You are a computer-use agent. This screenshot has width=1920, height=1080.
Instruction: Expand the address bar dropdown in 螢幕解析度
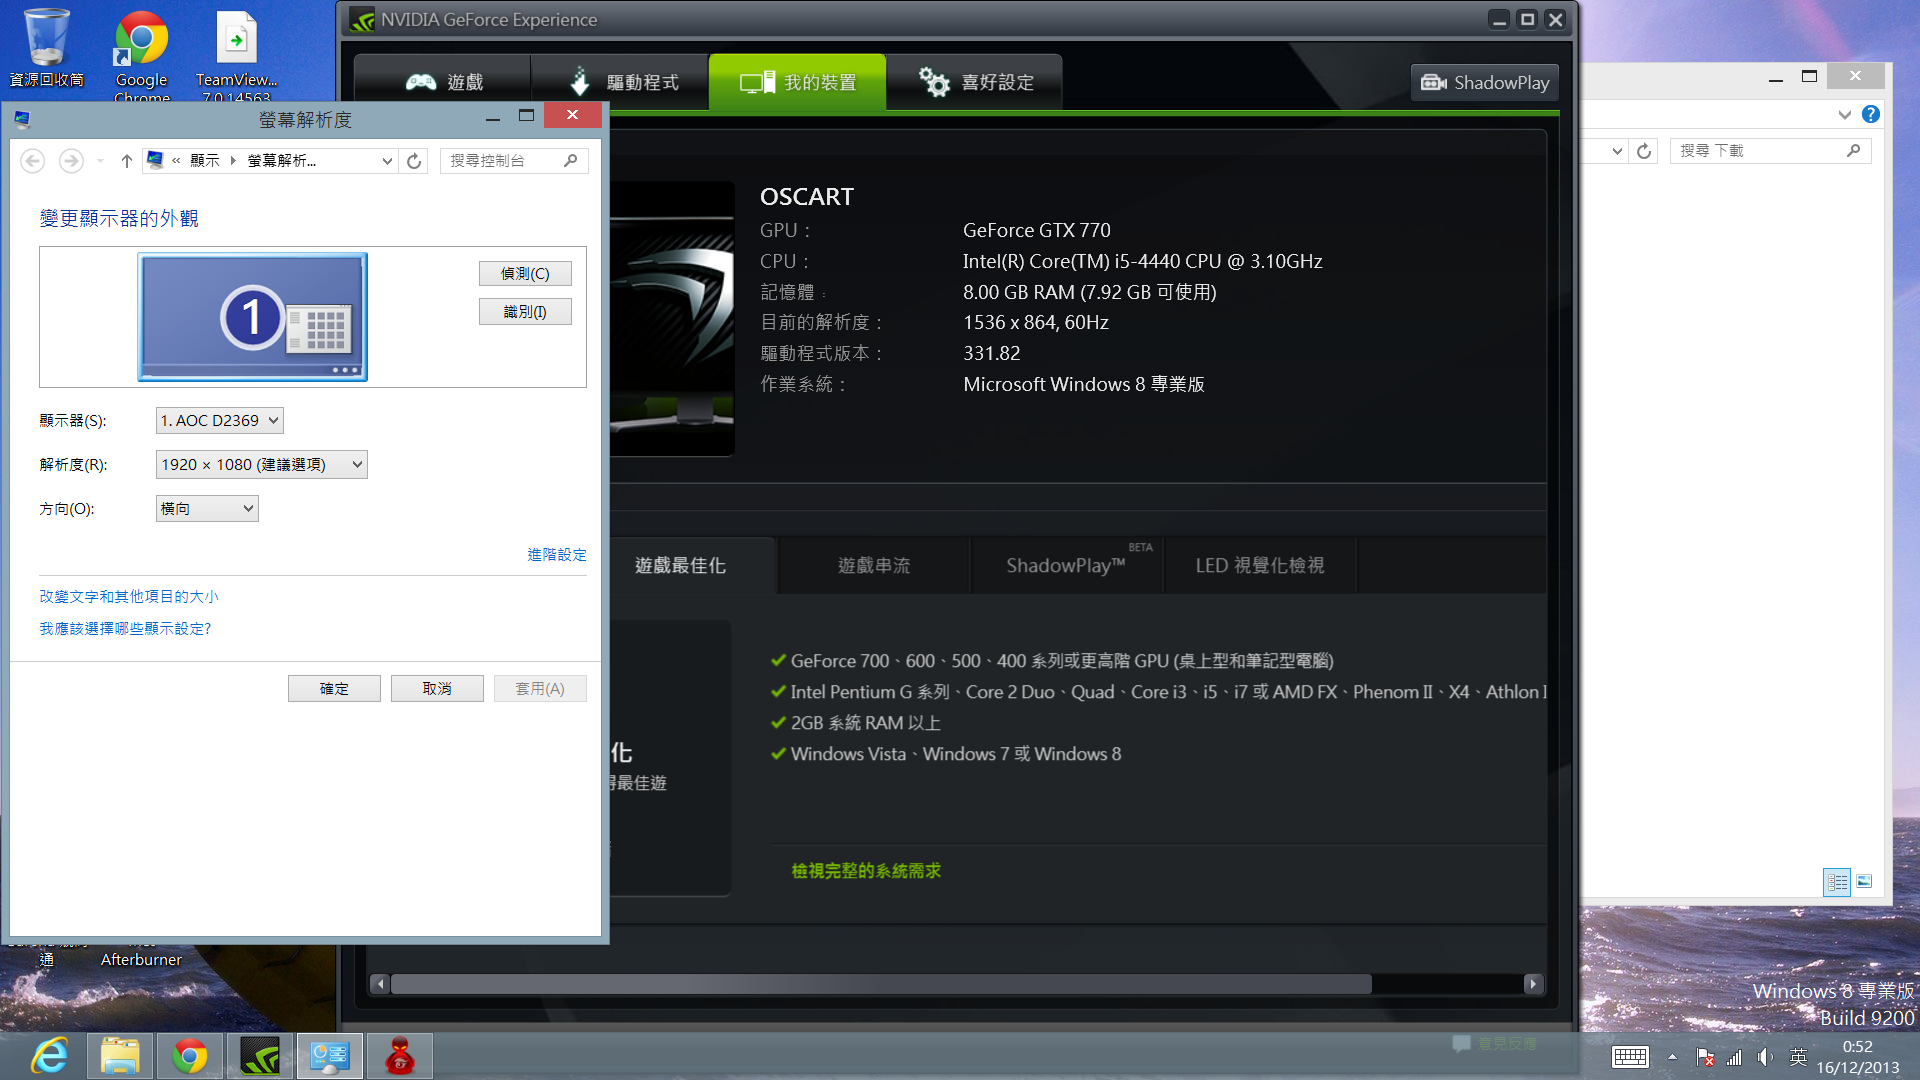387,161
